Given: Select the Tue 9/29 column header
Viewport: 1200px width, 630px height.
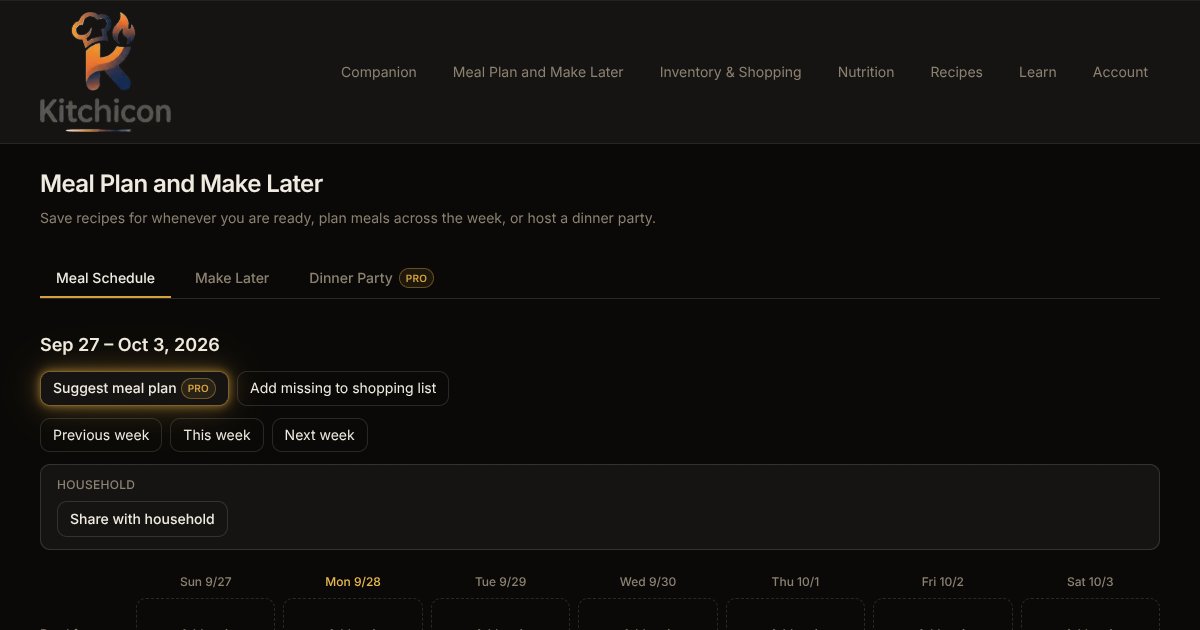Looking at the screenshot, I should click(501, 581).
